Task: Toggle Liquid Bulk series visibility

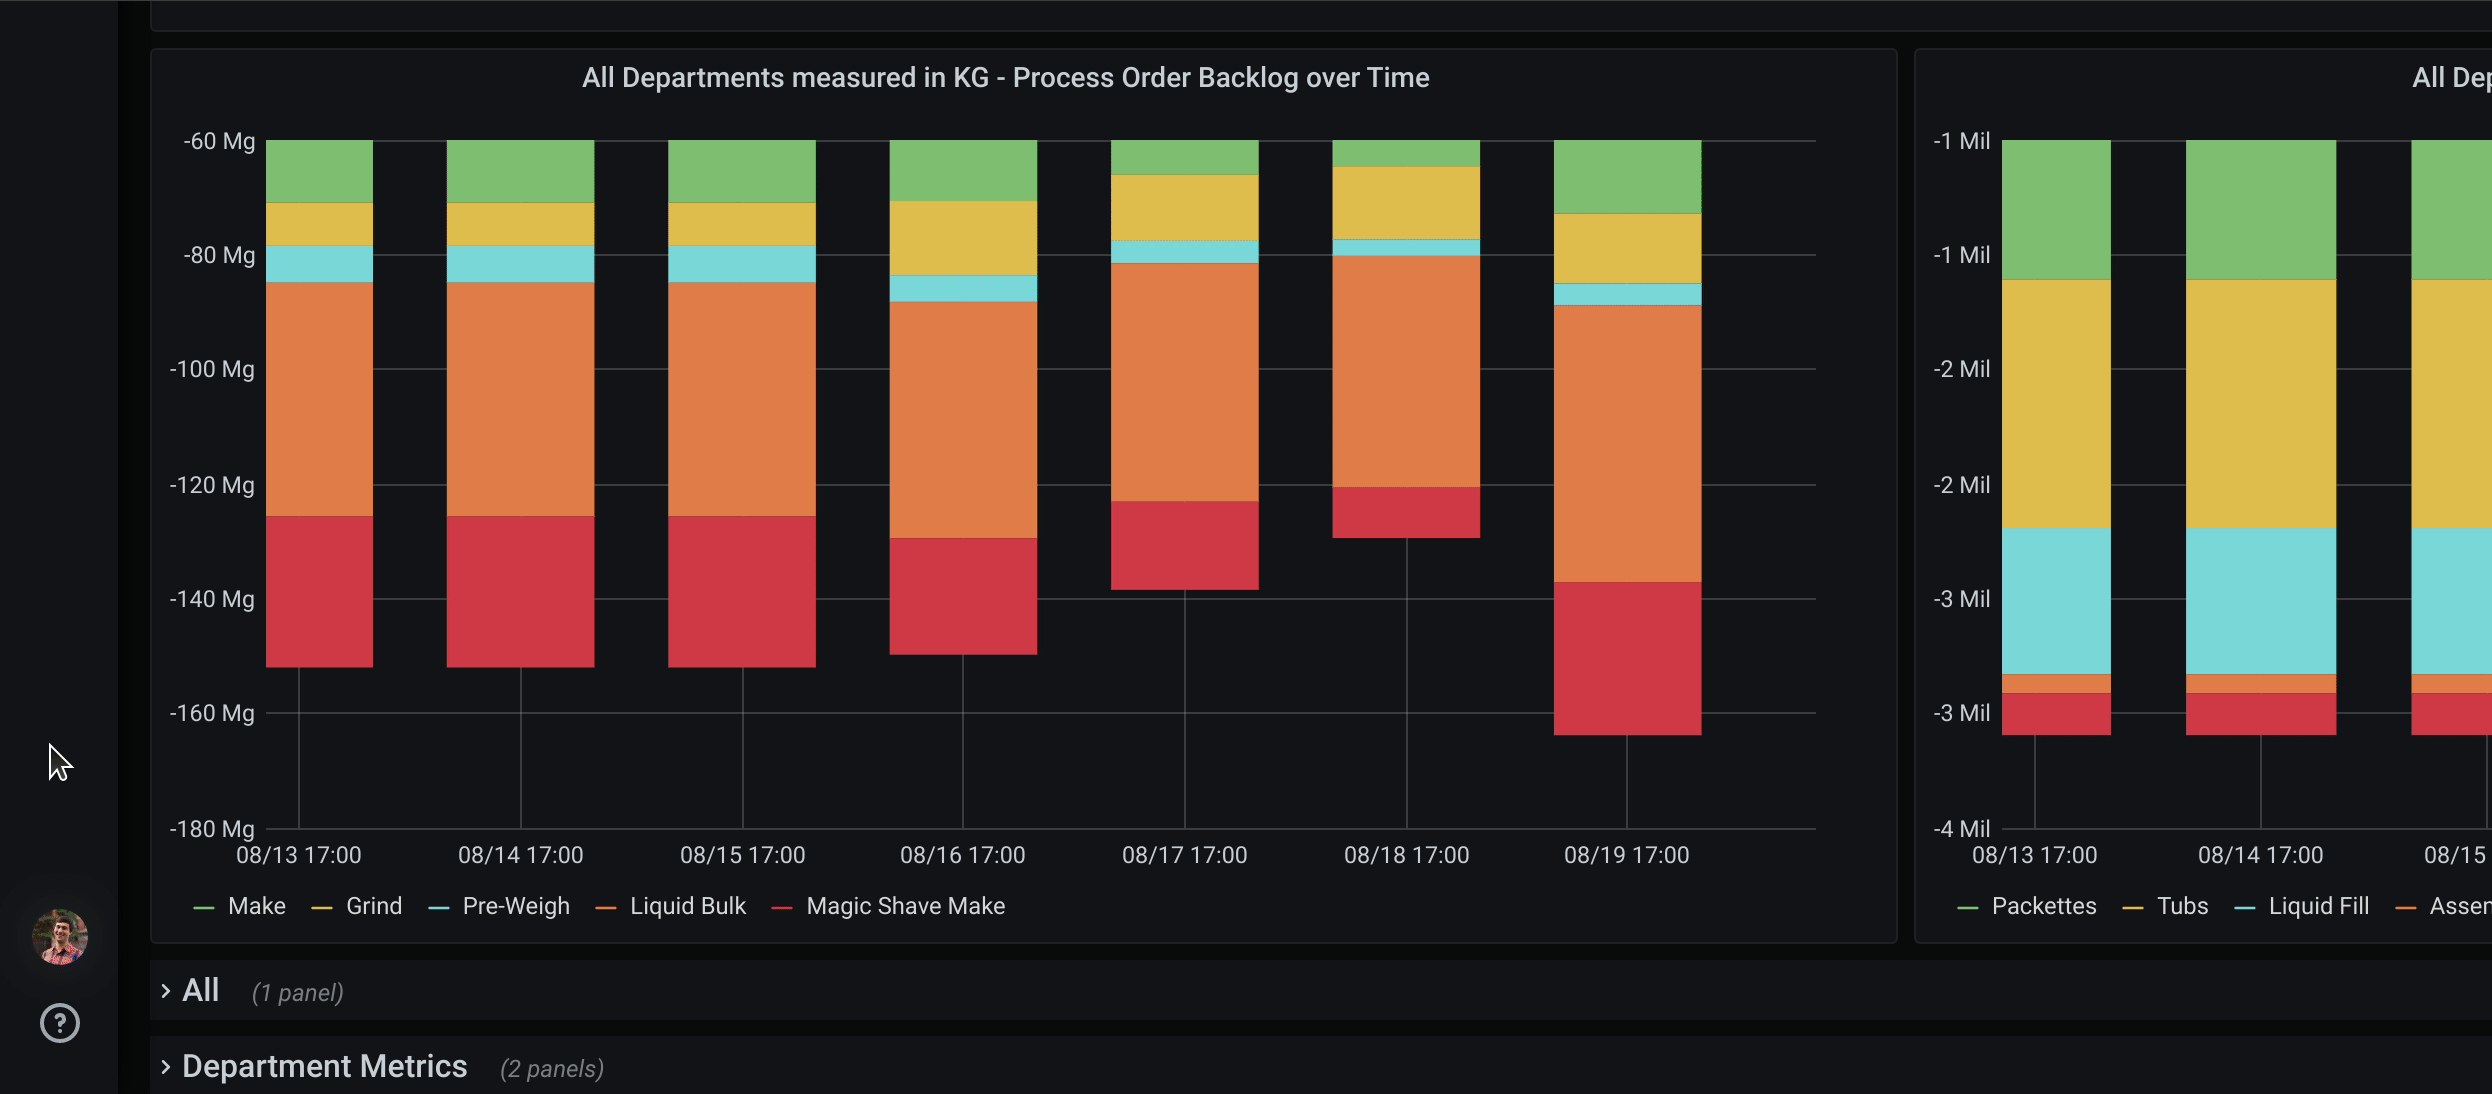Action: tap(687, 906)
